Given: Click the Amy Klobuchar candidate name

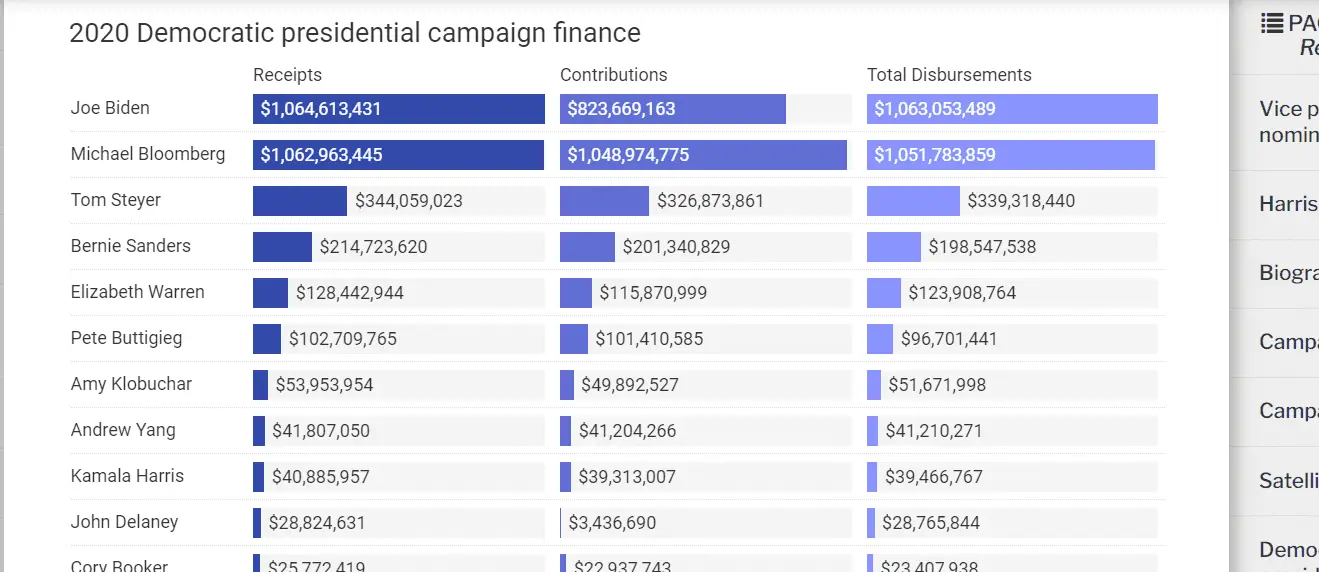Looking at the screenshot, I should (x=131, y=384).
